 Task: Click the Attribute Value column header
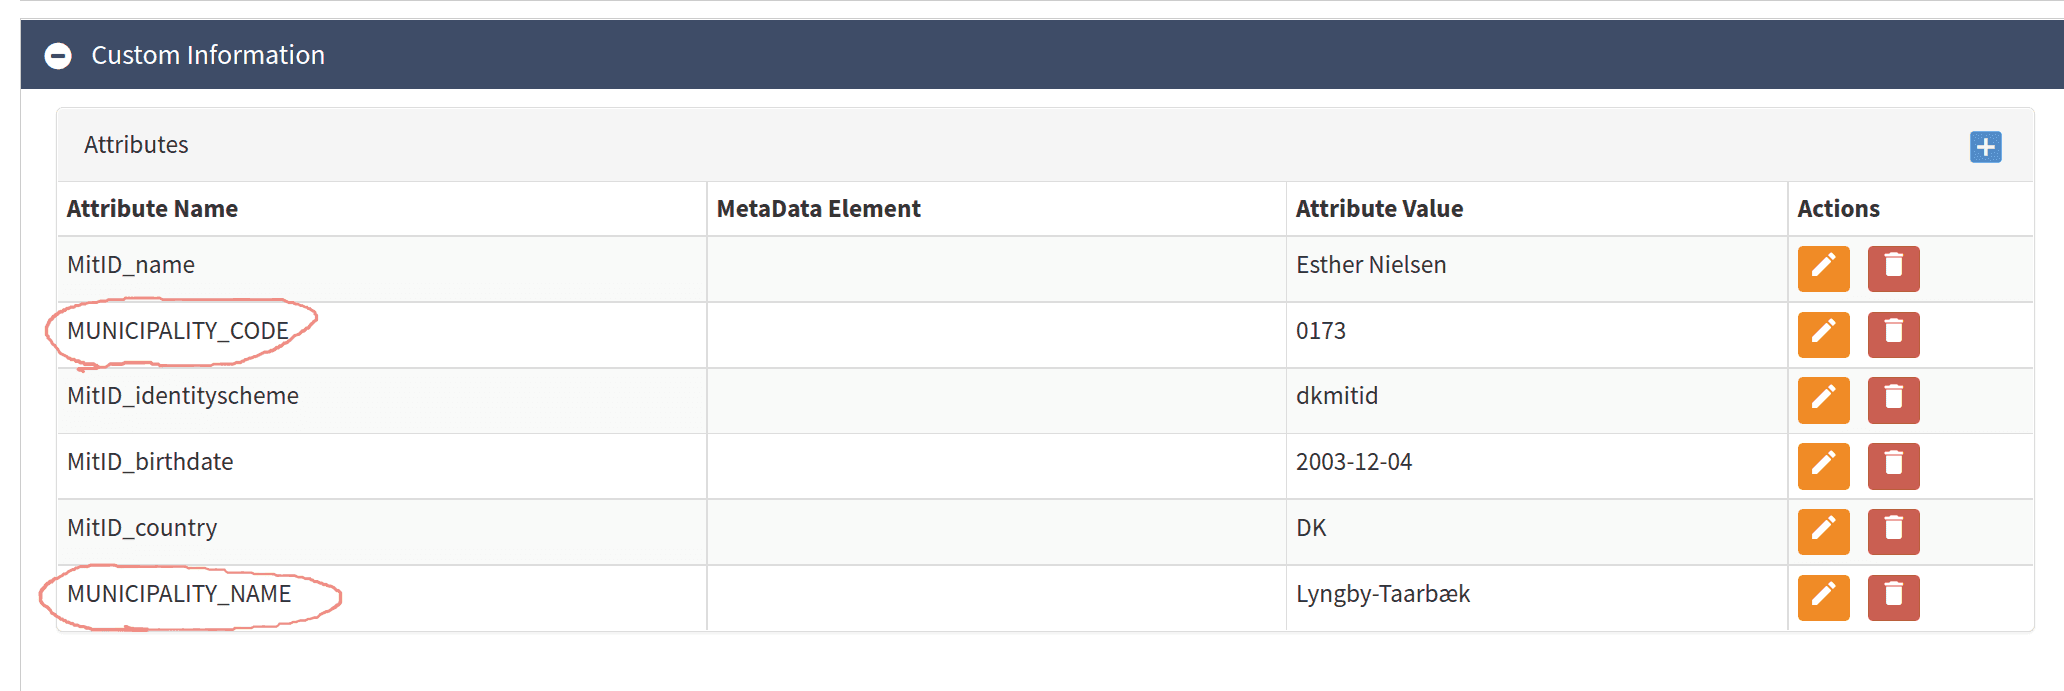(1379, 209)
